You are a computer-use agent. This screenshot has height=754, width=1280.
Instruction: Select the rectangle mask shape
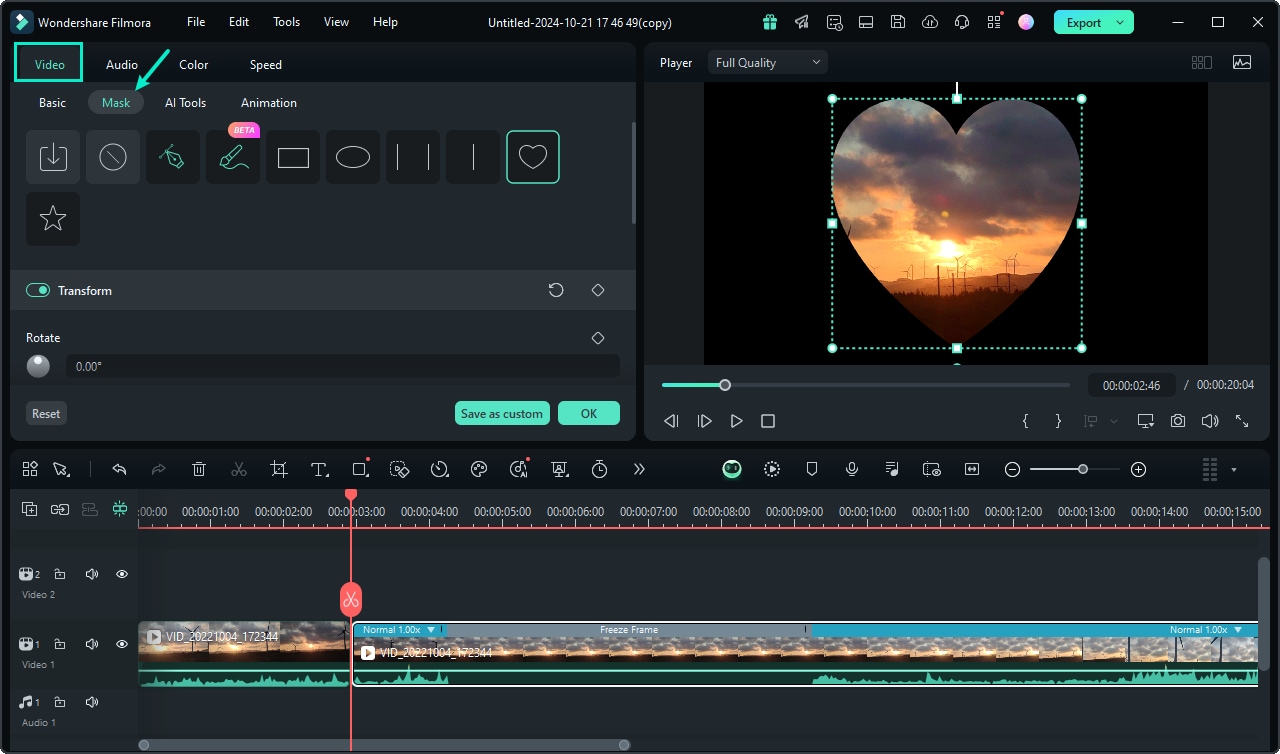[293, 157]
